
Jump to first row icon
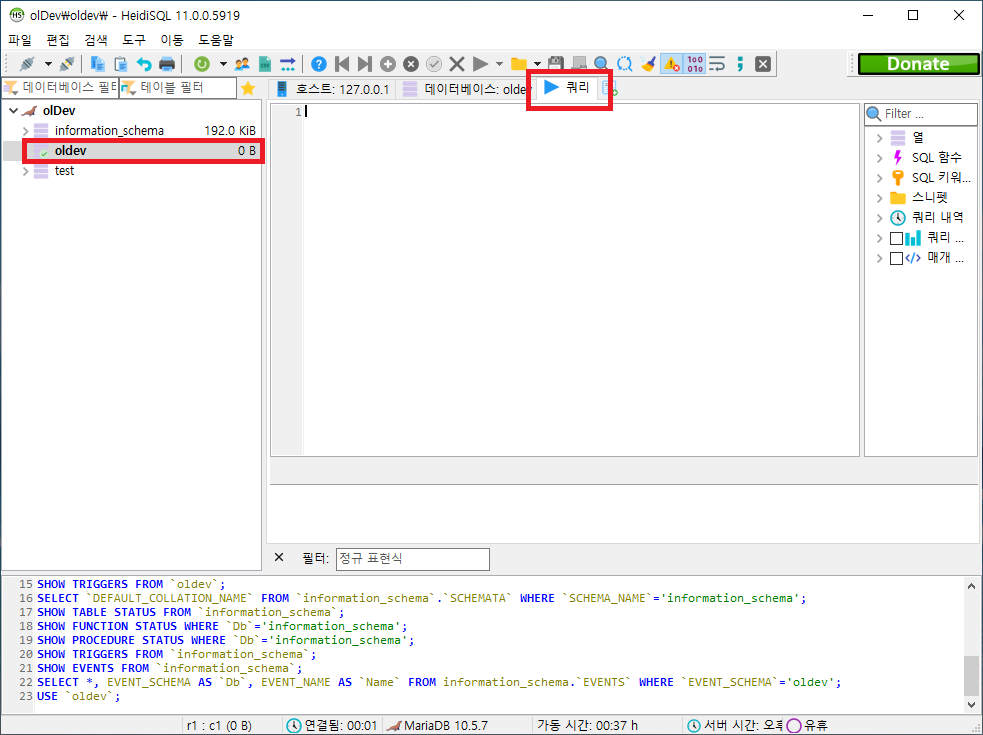(342, 64)
